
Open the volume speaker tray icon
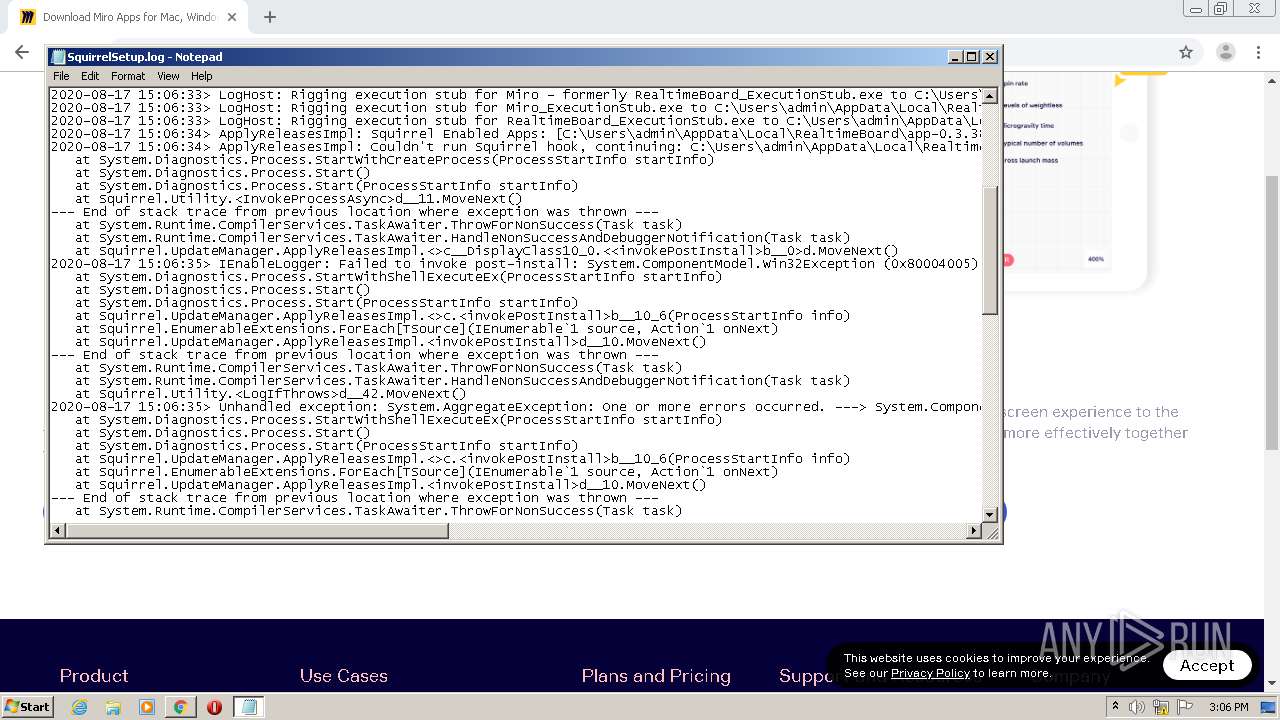point(1138,707)
